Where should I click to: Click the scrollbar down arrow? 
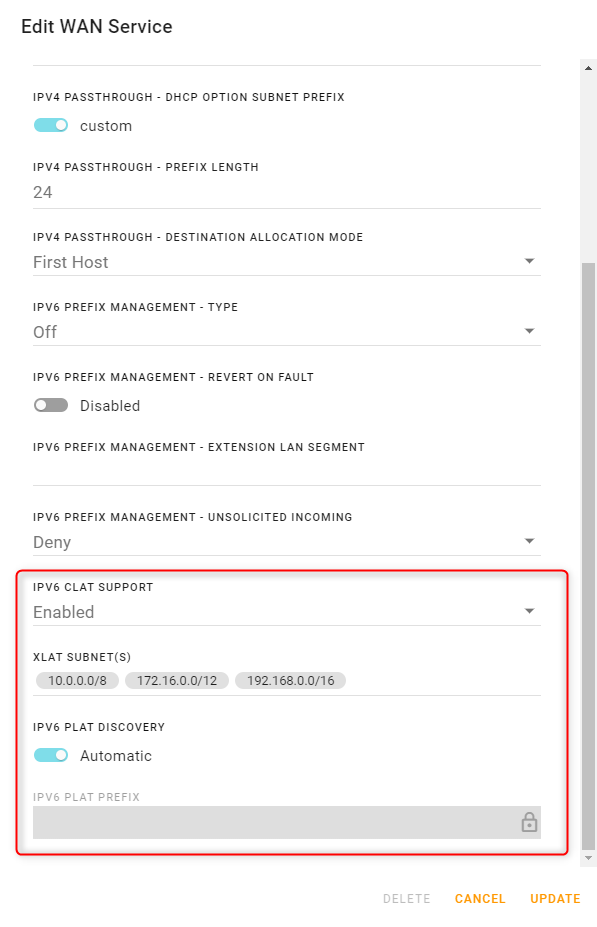click(x=588, y=858)
